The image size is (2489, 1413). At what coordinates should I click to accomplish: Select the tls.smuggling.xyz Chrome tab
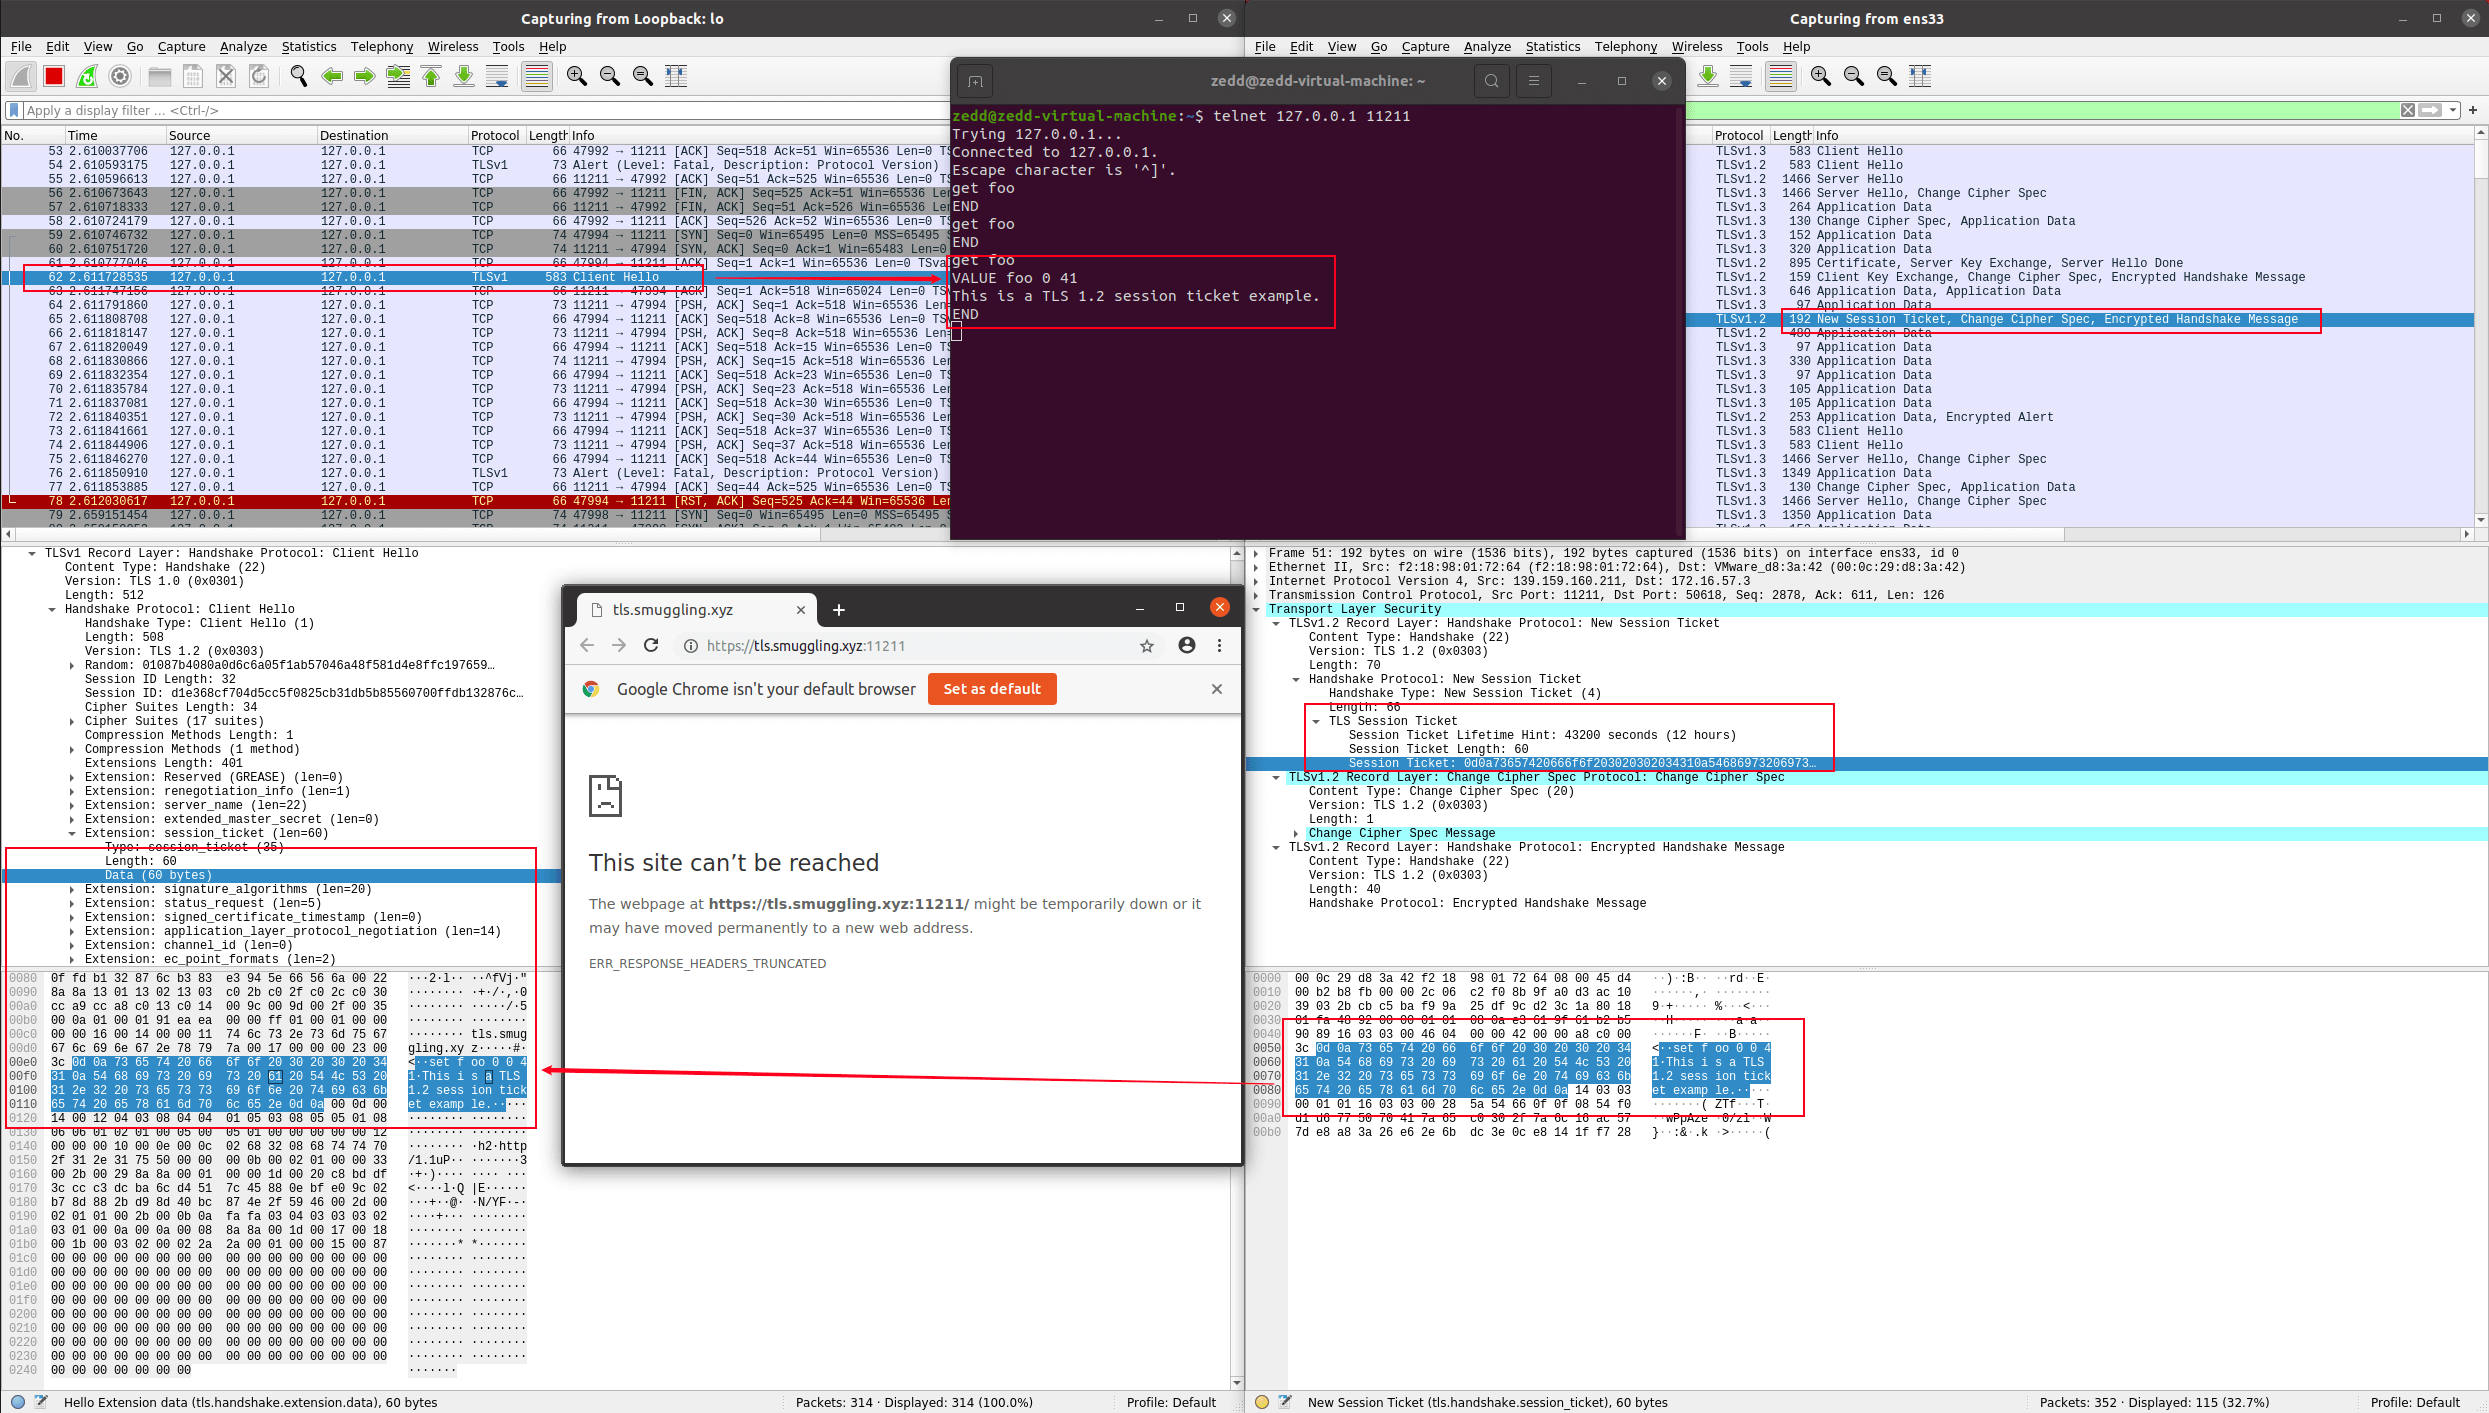pos(696,610)
